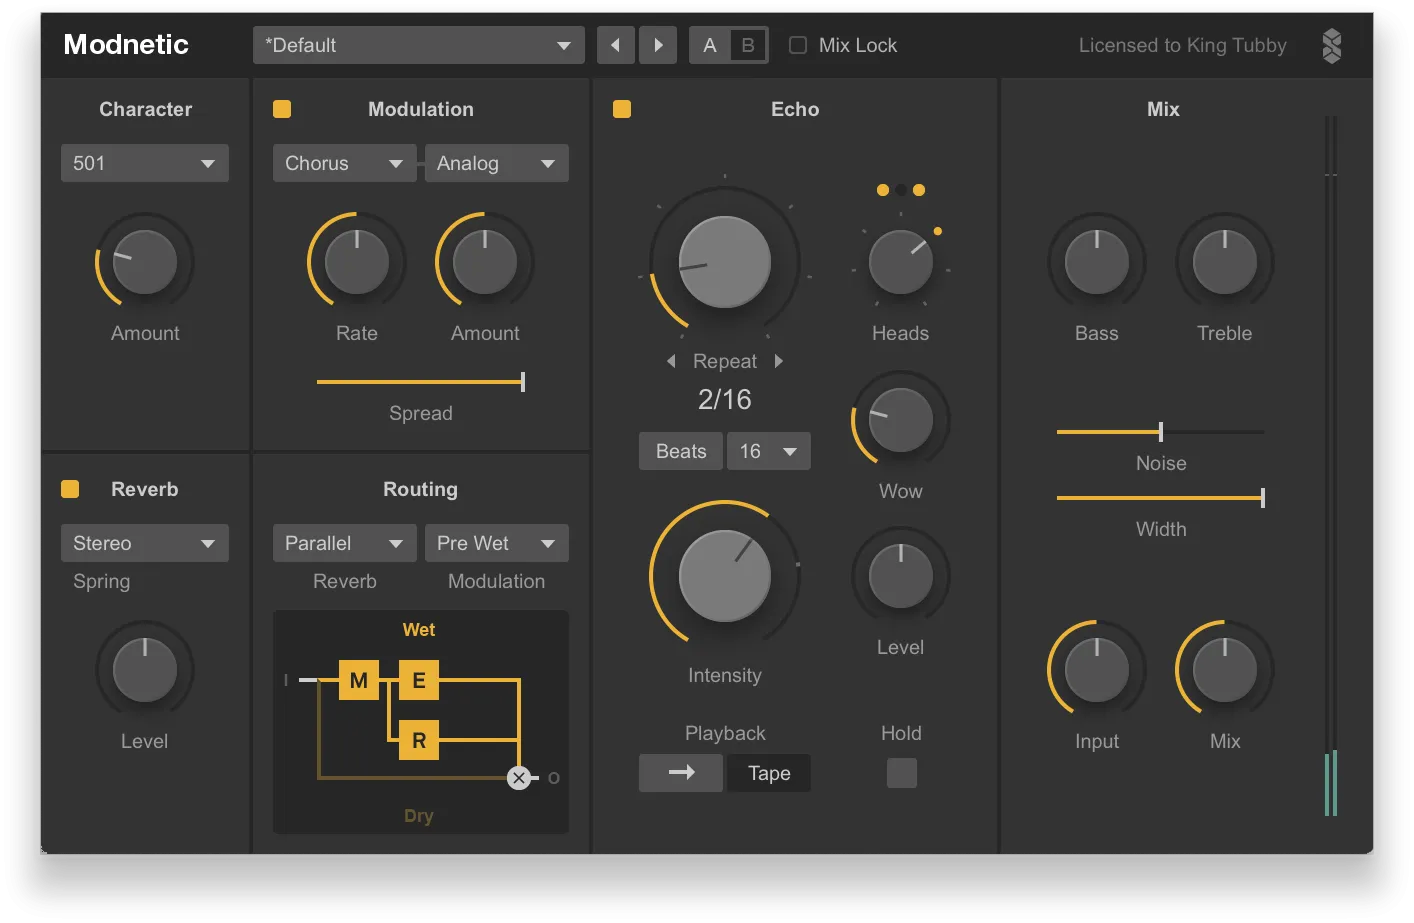Screen dimensions: 1414x923
Task: Click the Spring label under Reverb
Action: [102, 582]
